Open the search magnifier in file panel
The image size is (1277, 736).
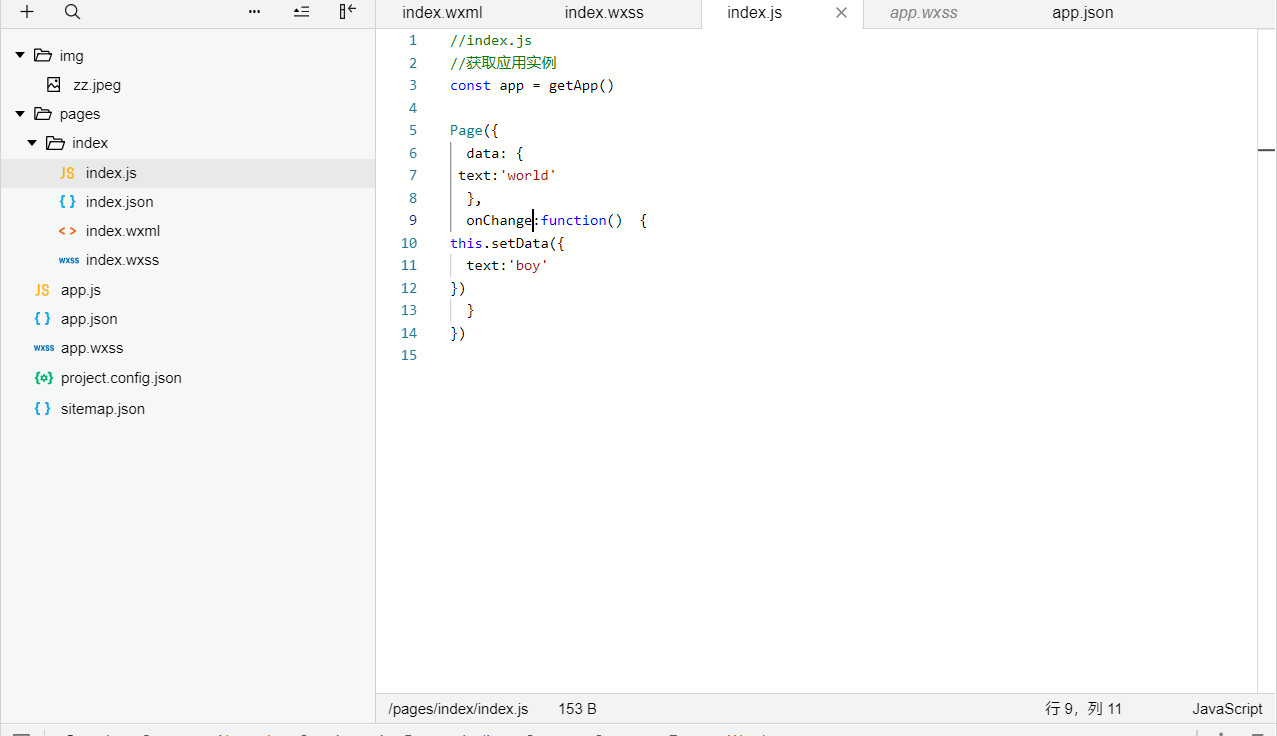click(x=72, y=12)
